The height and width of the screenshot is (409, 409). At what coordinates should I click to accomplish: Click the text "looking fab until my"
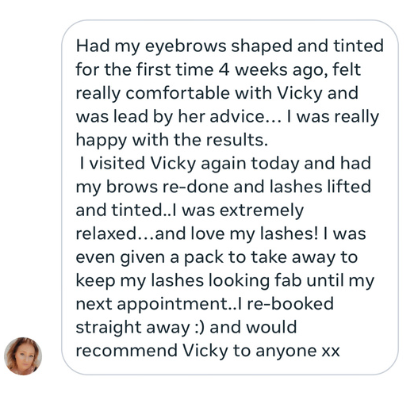291,281
